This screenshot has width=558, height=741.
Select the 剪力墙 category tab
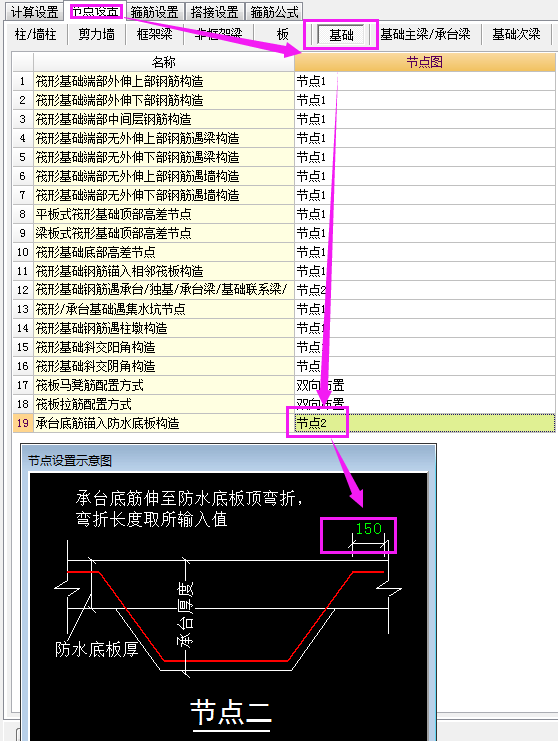(x=96, y=34)
